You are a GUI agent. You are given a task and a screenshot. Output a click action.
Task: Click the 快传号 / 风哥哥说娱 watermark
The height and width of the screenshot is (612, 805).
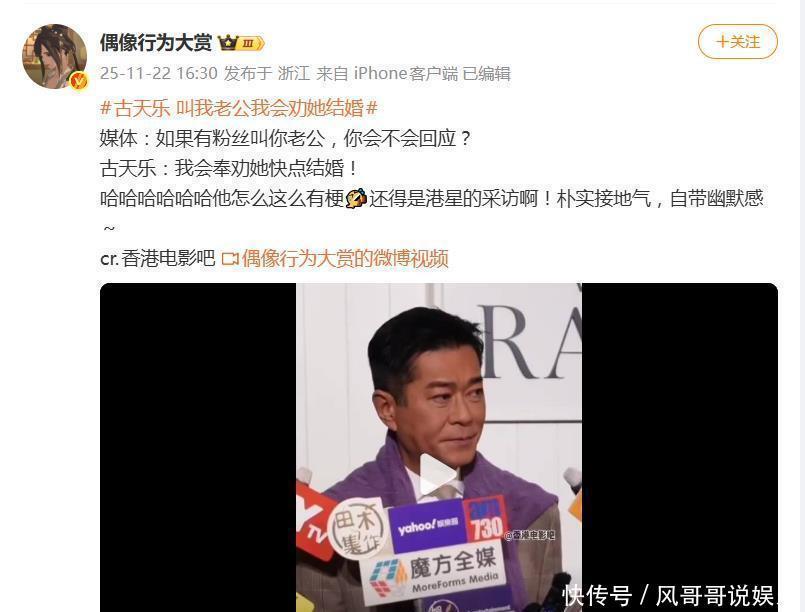pyautogui.click(x=668, y=596)
